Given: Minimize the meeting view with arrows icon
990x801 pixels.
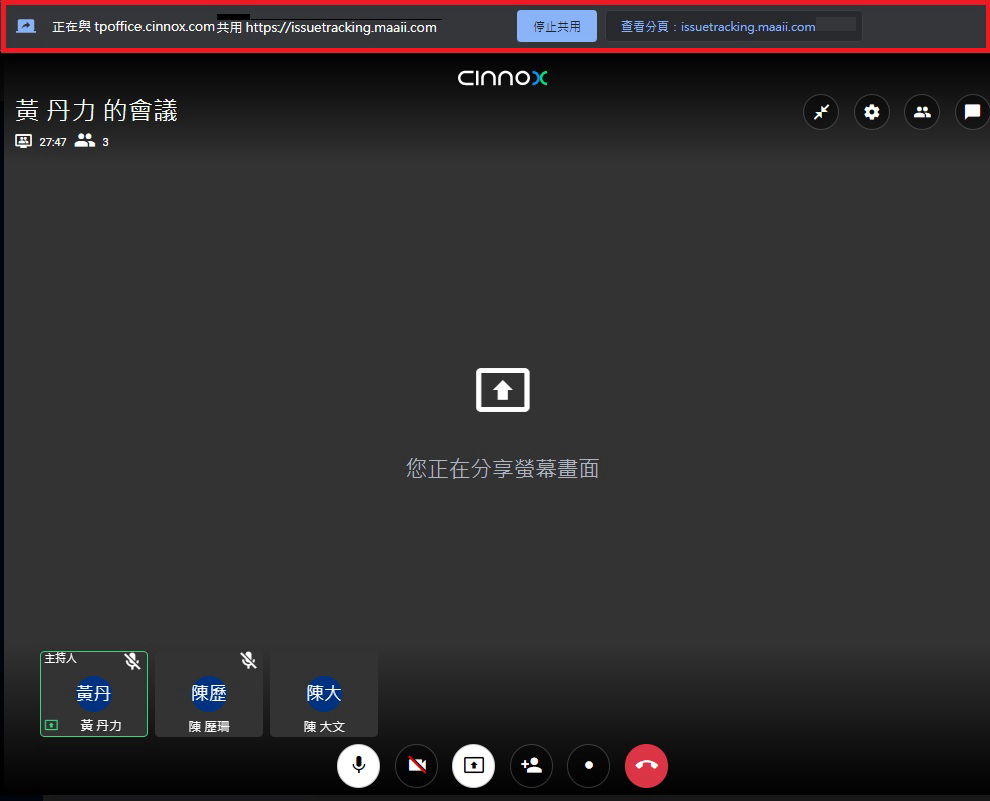Looking at the screenshot, I should point(821,112).
